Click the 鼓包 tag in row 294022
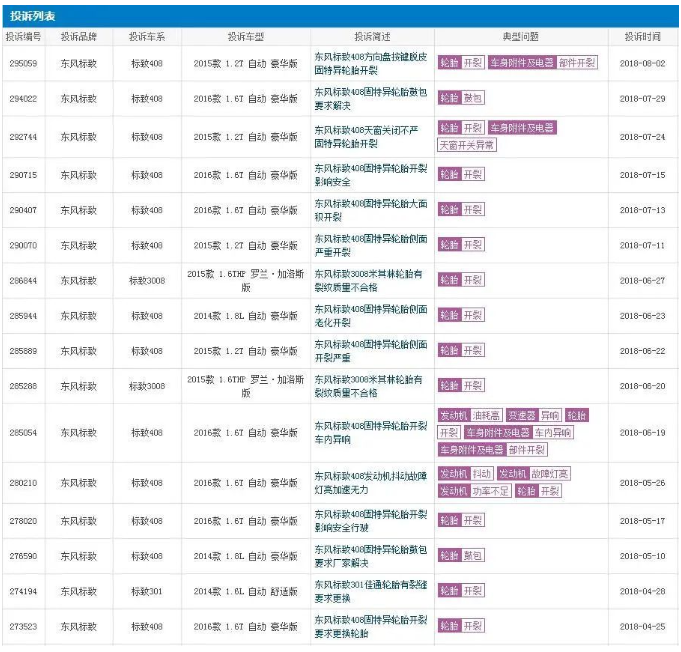This screenshot has width=681, height=652. [473, 98]
